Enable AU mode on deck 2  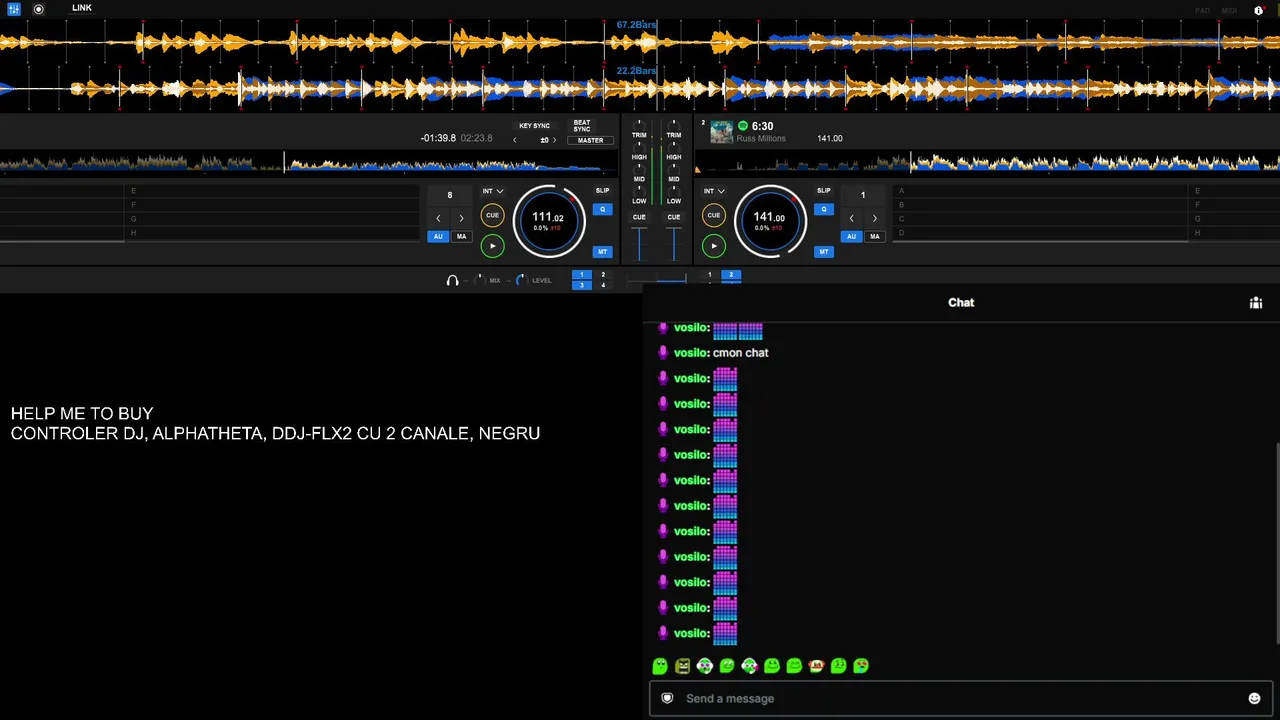[851, 237]
